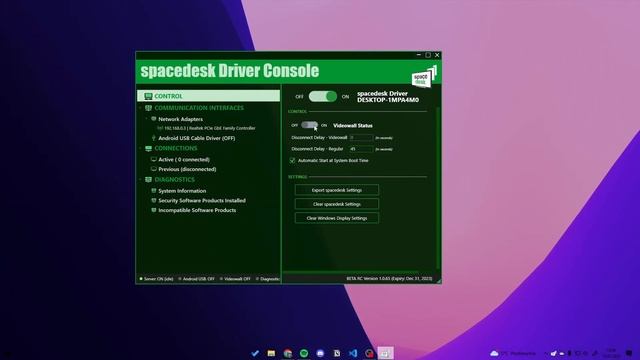
Task: Click the Network Adapters shield icon
Action: tap(153, 119)
